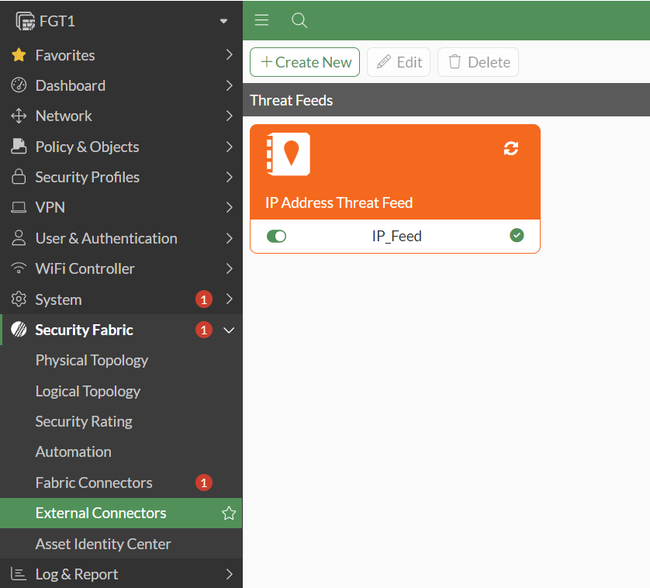Expand the Network menu section
The height and width of the screenshot is (588, 650).
pos(229,116)
